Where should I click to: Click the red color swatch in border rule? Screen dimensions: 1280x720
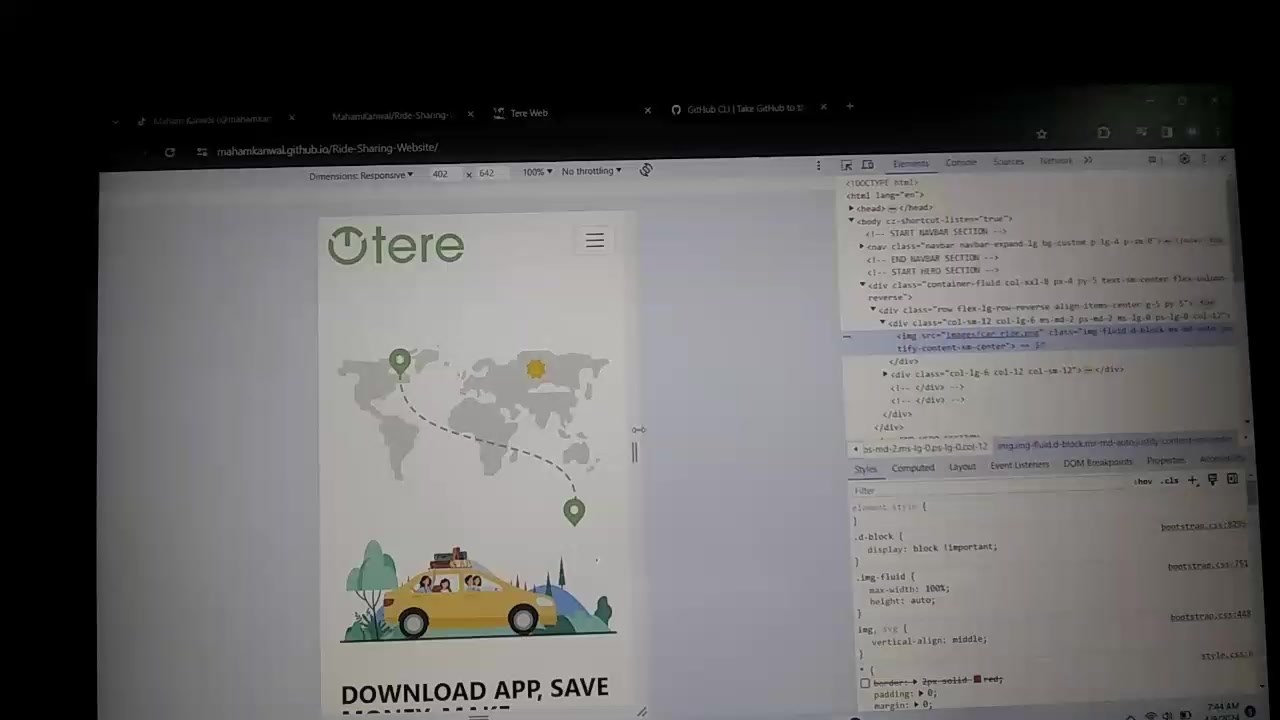click(978, 680)
